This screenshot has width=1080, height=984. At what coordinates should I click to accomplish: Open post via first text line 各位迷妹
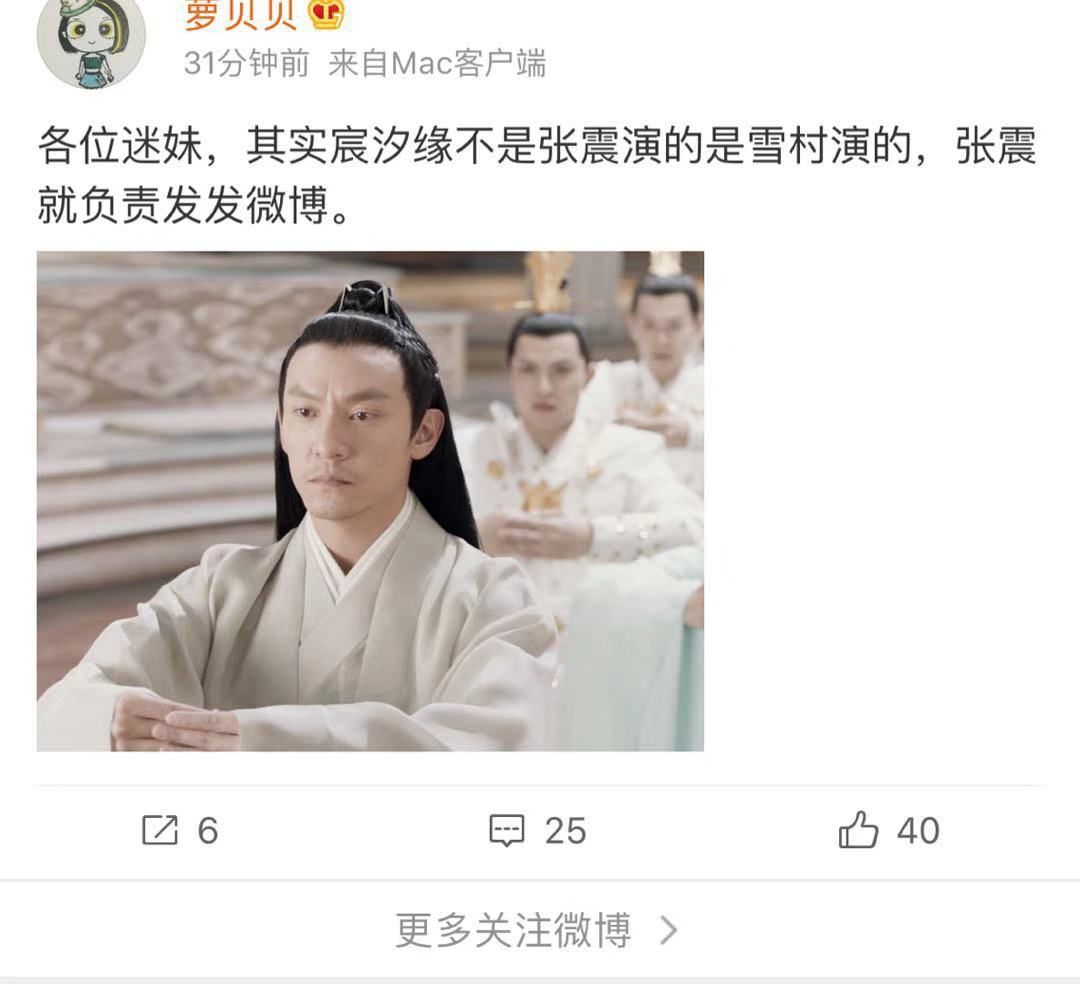click(x=537, y=145)
